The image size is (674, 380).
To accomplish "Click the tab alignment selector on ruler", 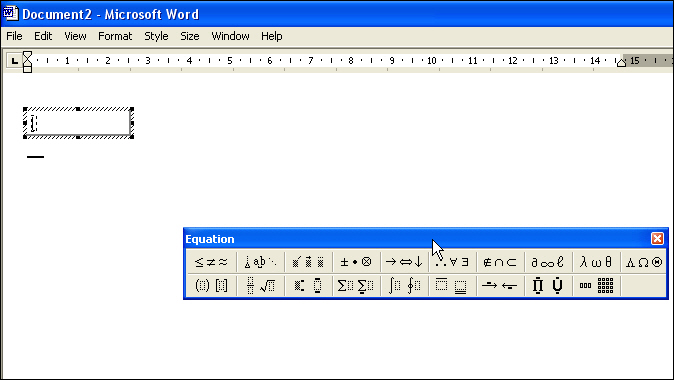I will pyautogui.click(x=14, y=61).
